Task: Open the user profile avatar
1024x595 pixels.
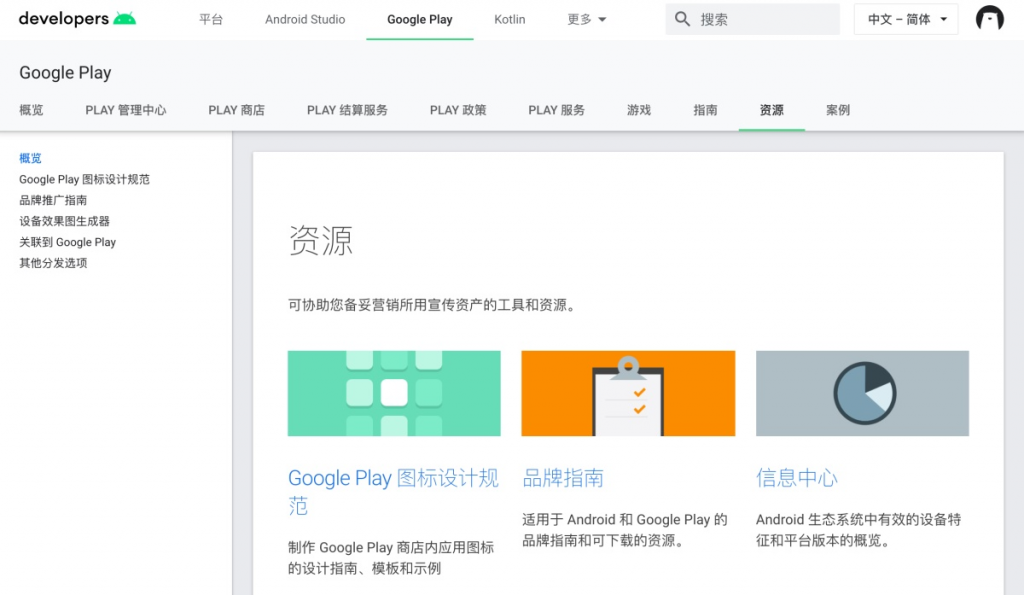Action: (989, 19)
